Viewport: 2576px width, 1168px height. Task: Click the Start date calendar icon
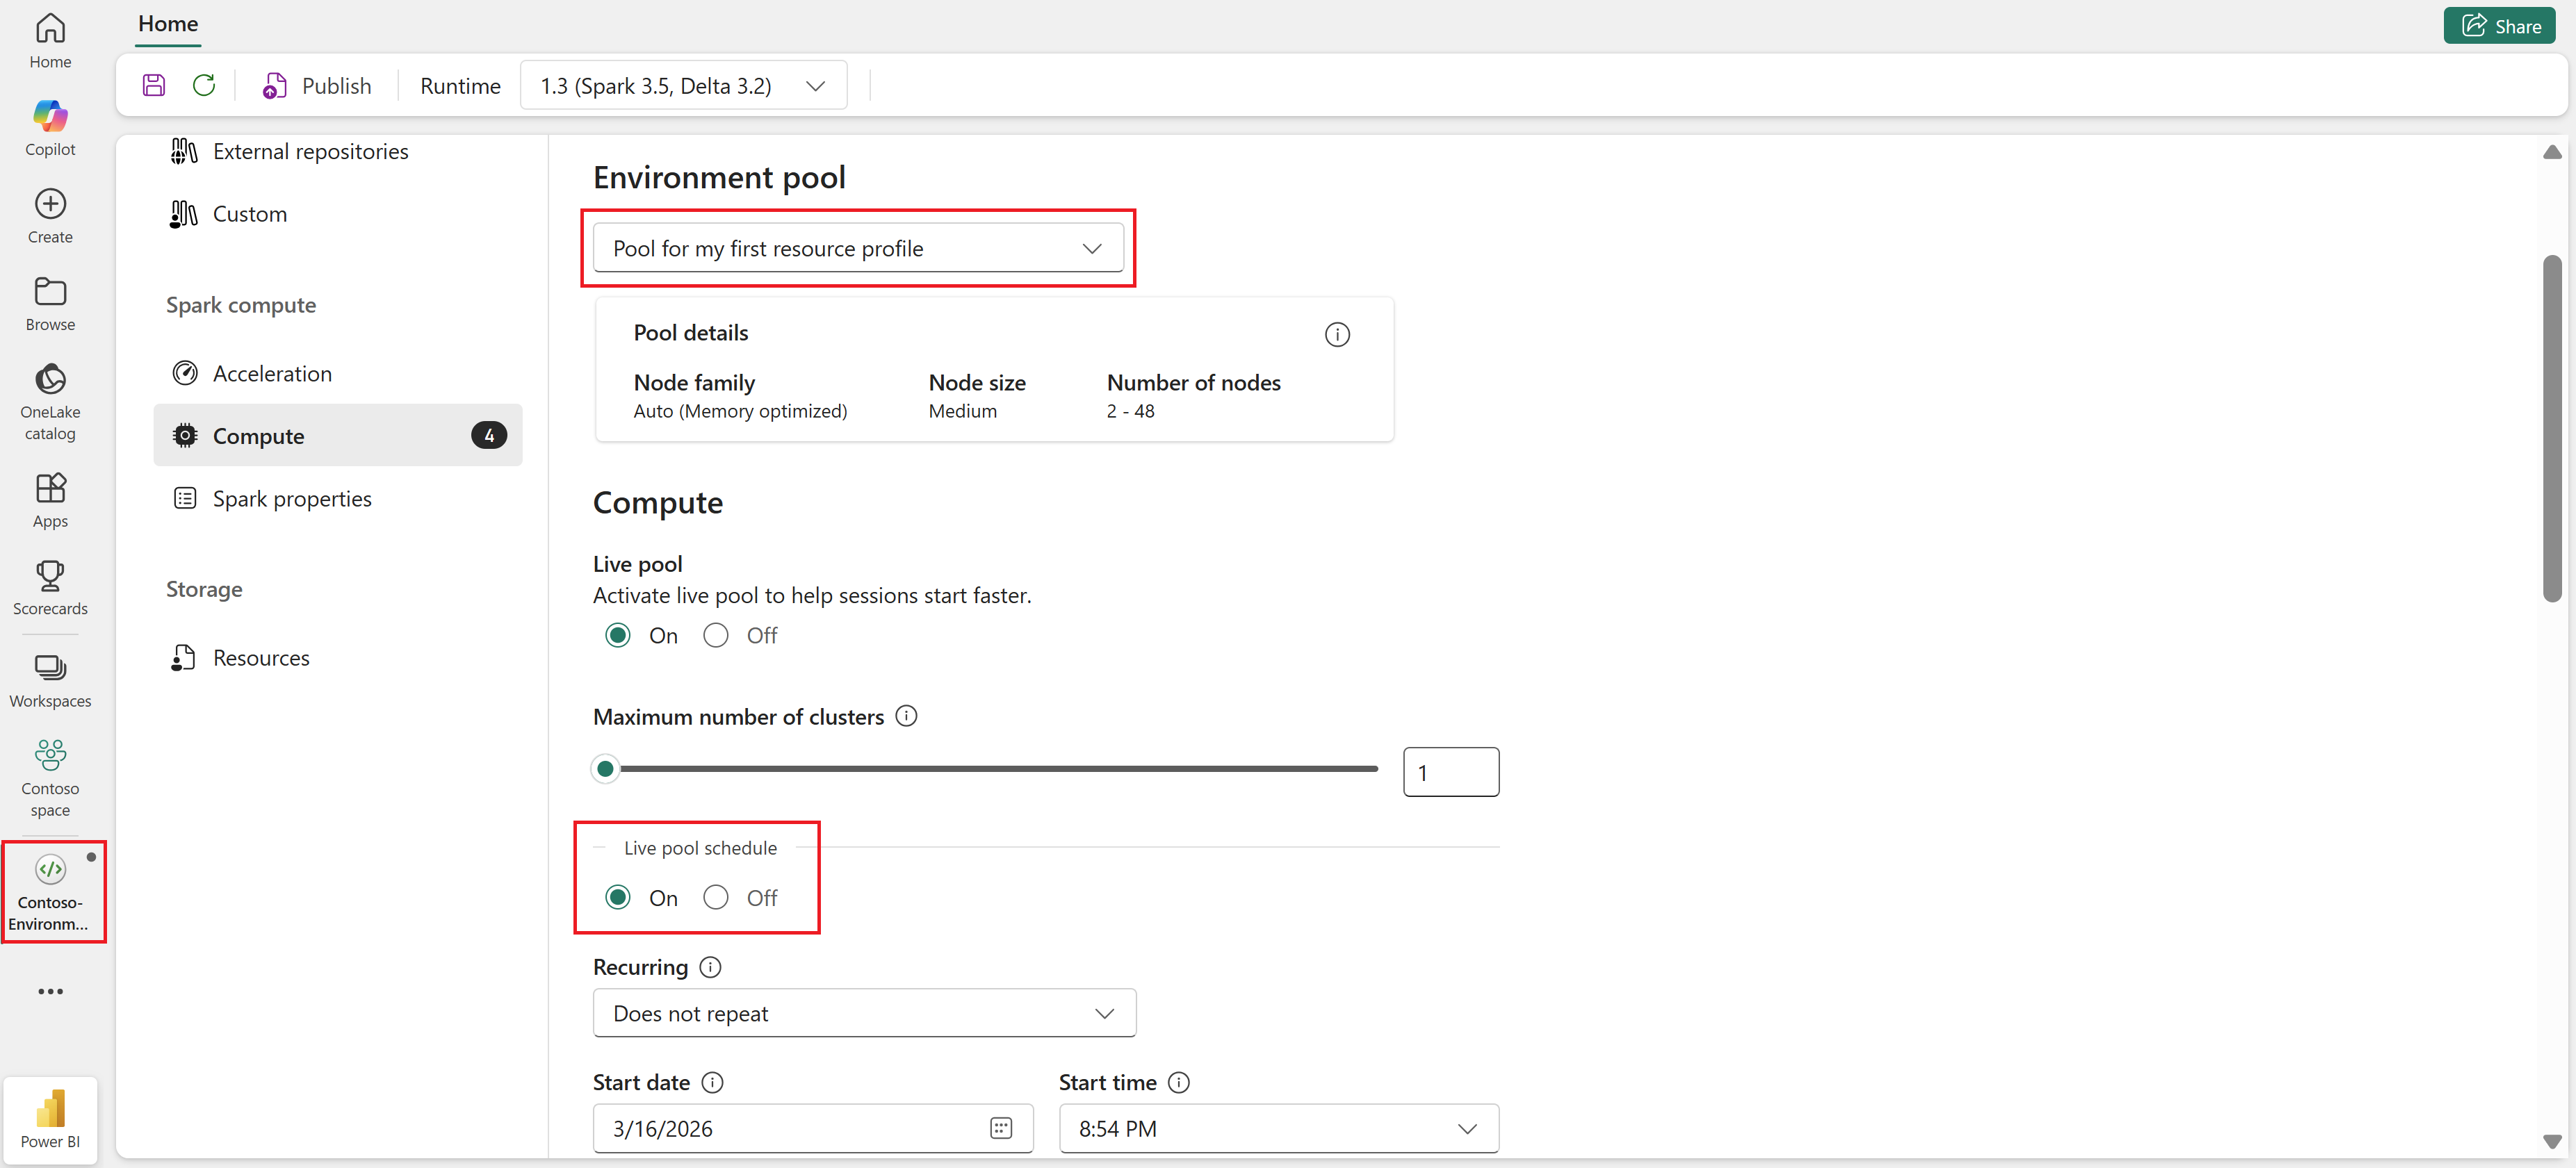pyautogui.click(x=1000, y=1128)
